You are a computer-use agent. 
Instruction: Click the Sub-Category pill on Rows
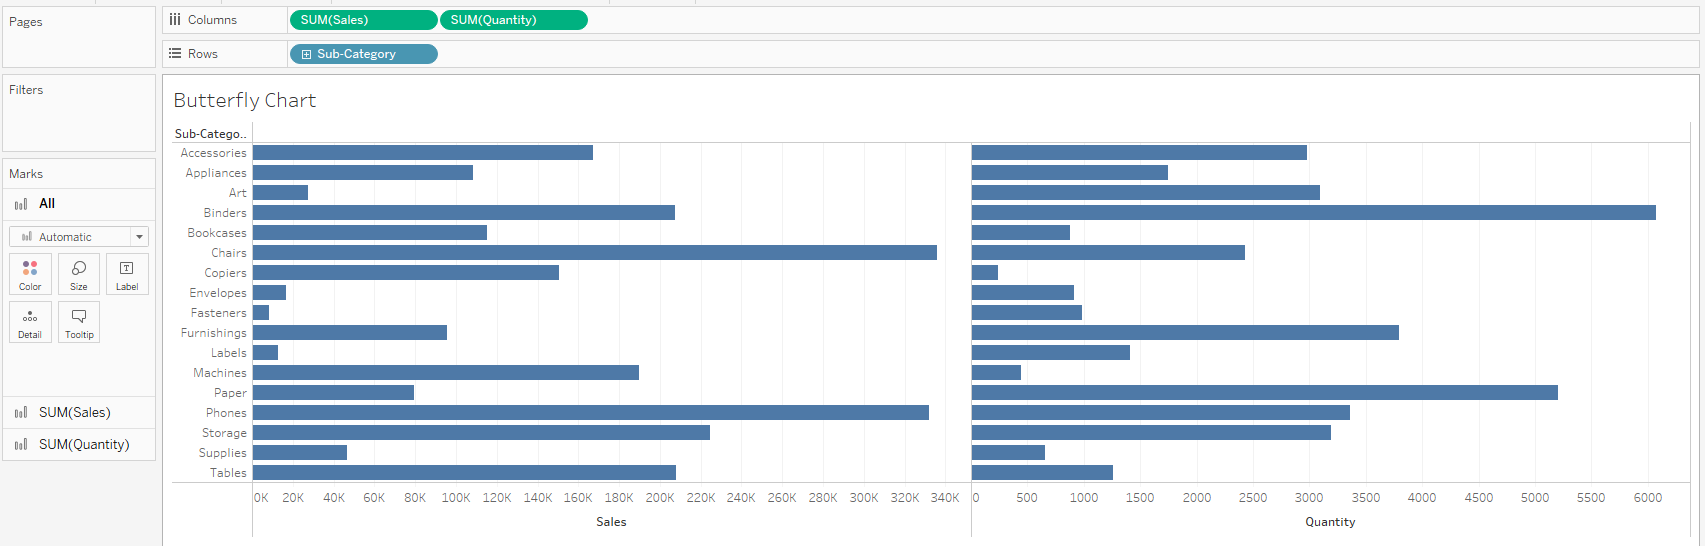[x=363, y=54]
